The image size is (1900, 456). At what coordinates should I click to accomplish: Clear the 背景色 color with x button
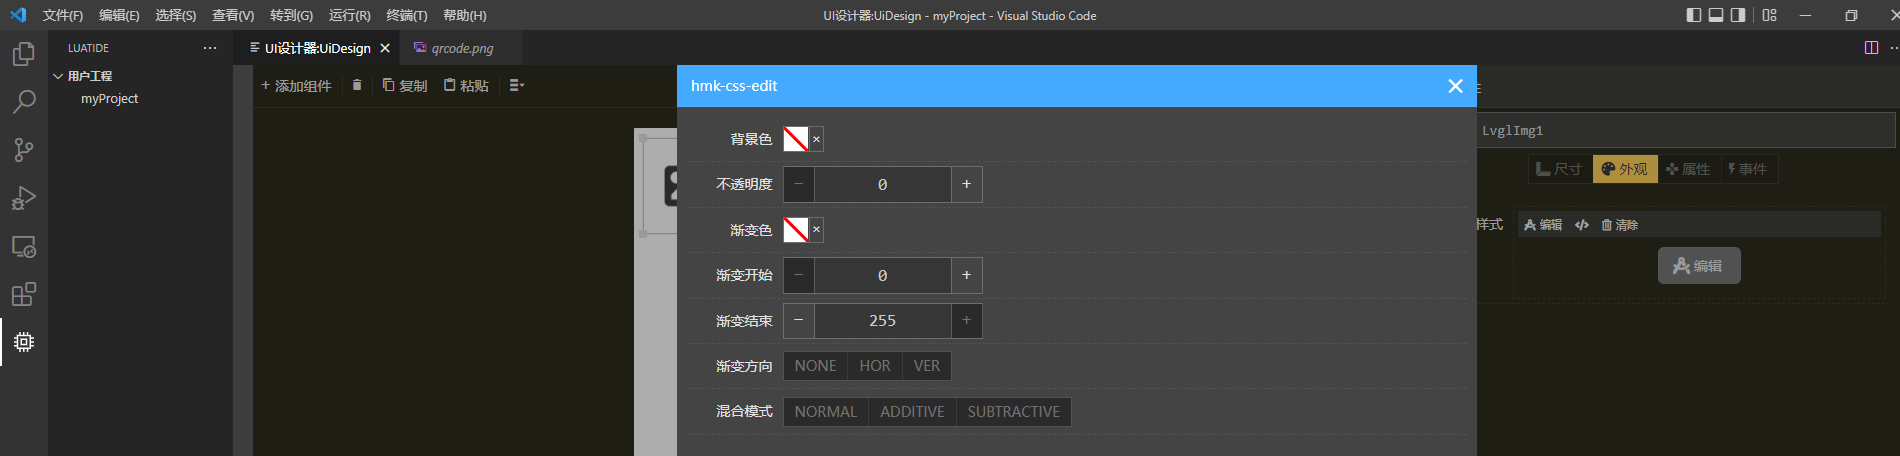(816, 139)
